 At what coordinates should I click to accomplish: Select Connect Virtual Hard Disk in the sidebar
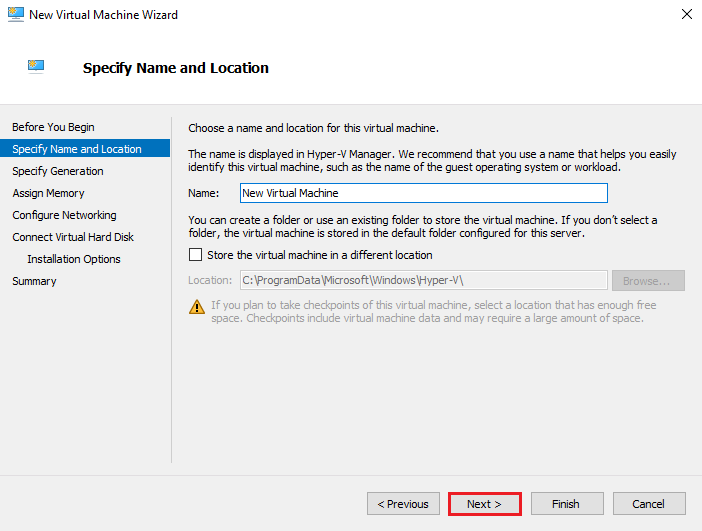coord(73,237)
